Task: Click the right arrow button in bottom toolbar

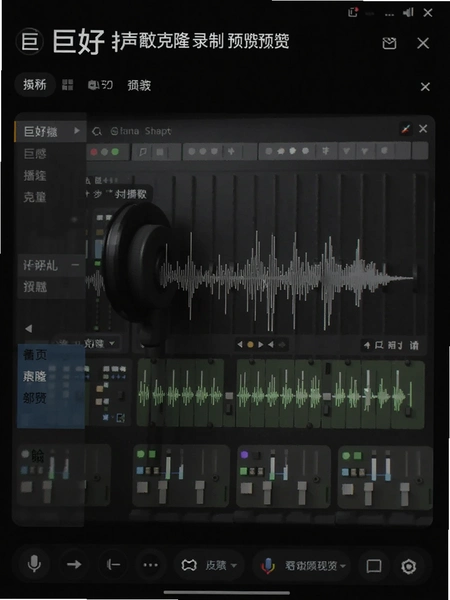Action: click(74, 564)
